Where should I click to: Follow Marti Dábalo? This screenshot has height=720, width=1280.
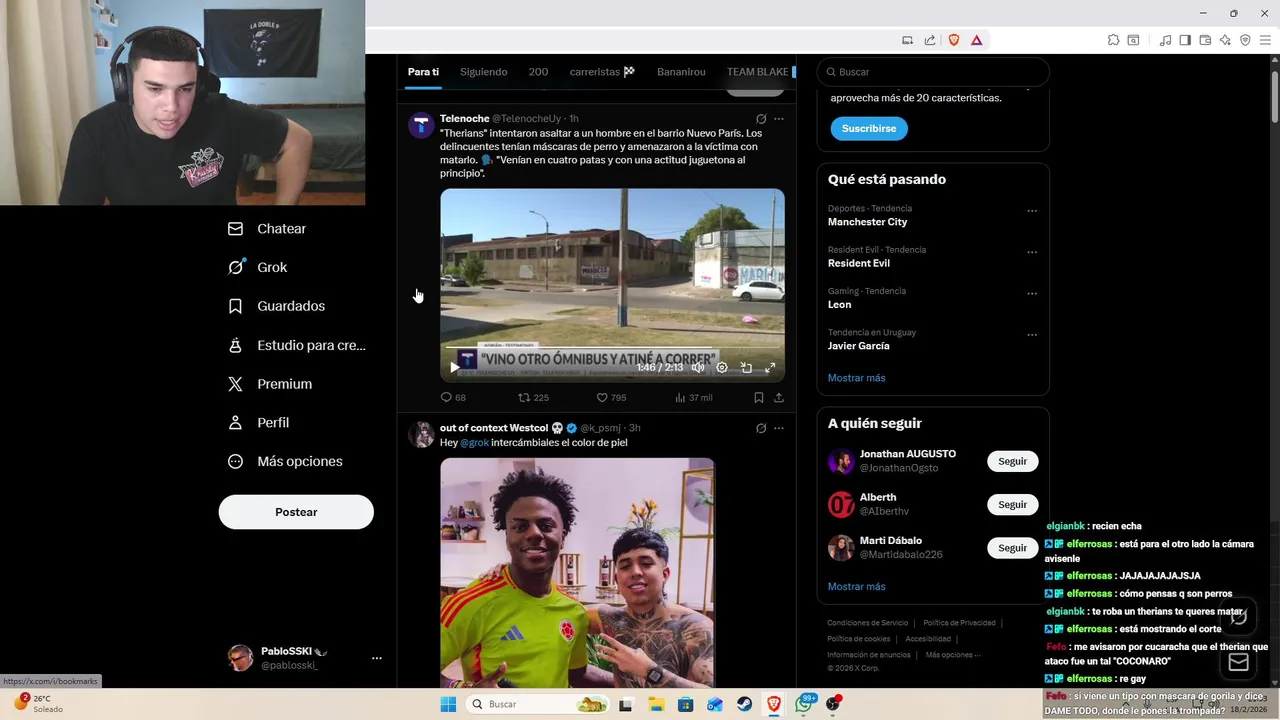[x=1012, y=548]
